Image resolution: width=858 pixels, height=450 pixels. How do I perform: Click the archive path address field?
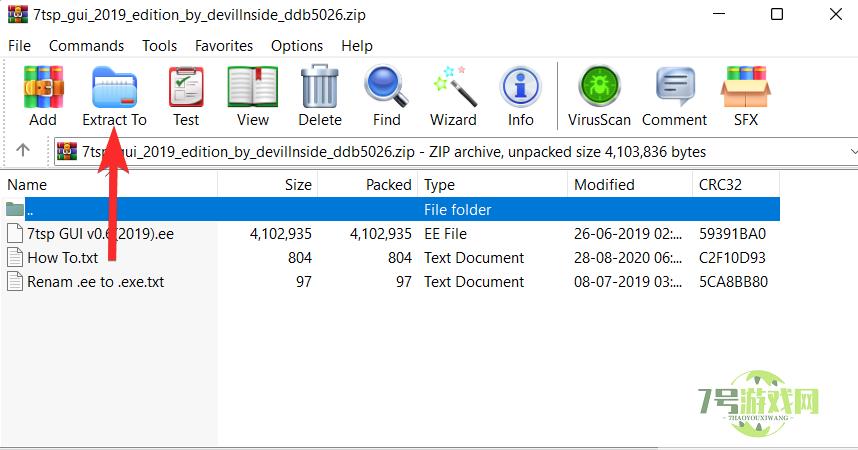tap(457, 152)
